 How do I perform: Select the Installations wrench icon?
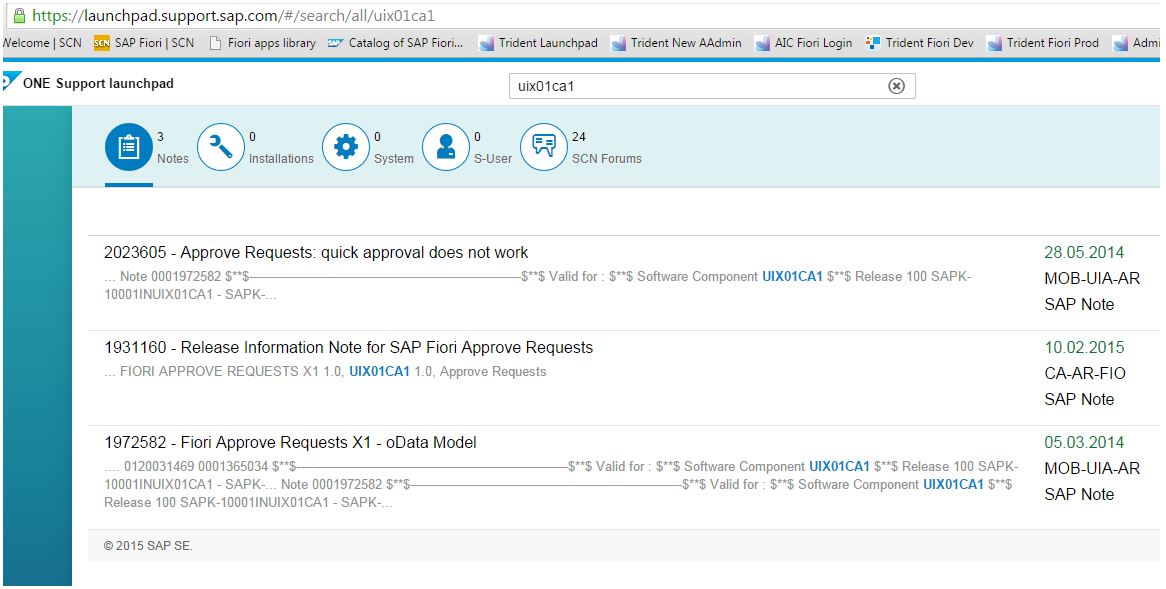pos(220,148)
